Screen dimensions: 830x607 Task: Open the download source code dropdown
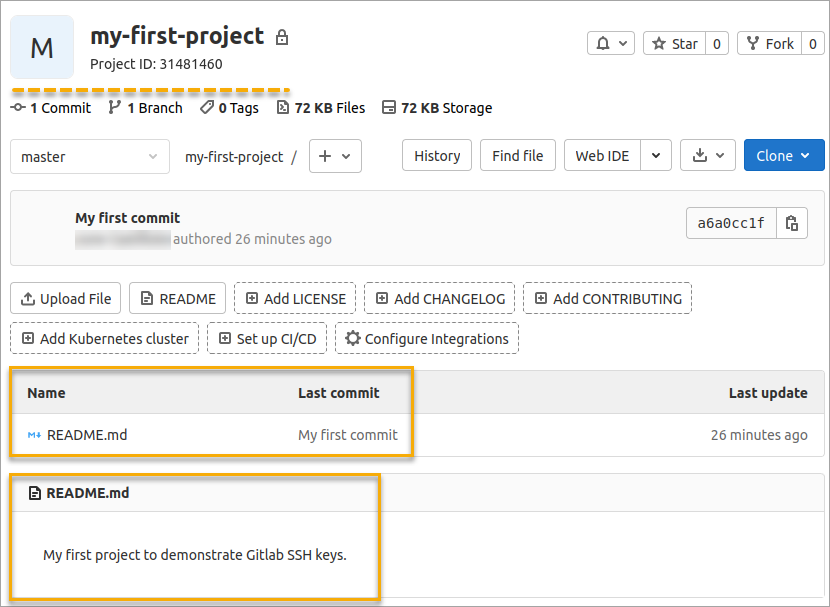click(708, 156)
